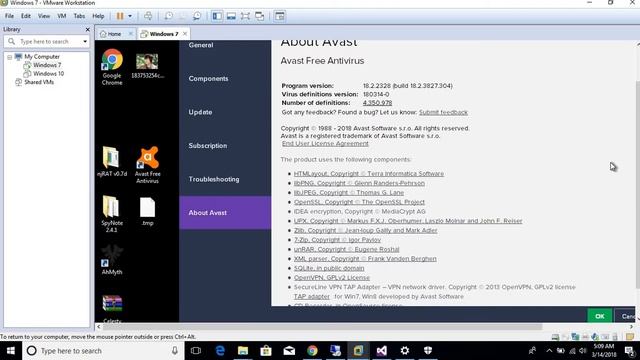Select the njRAT v0.7d folder icon
The height and width of the screenshot is (360, 640).
click(x=112, y=162)
